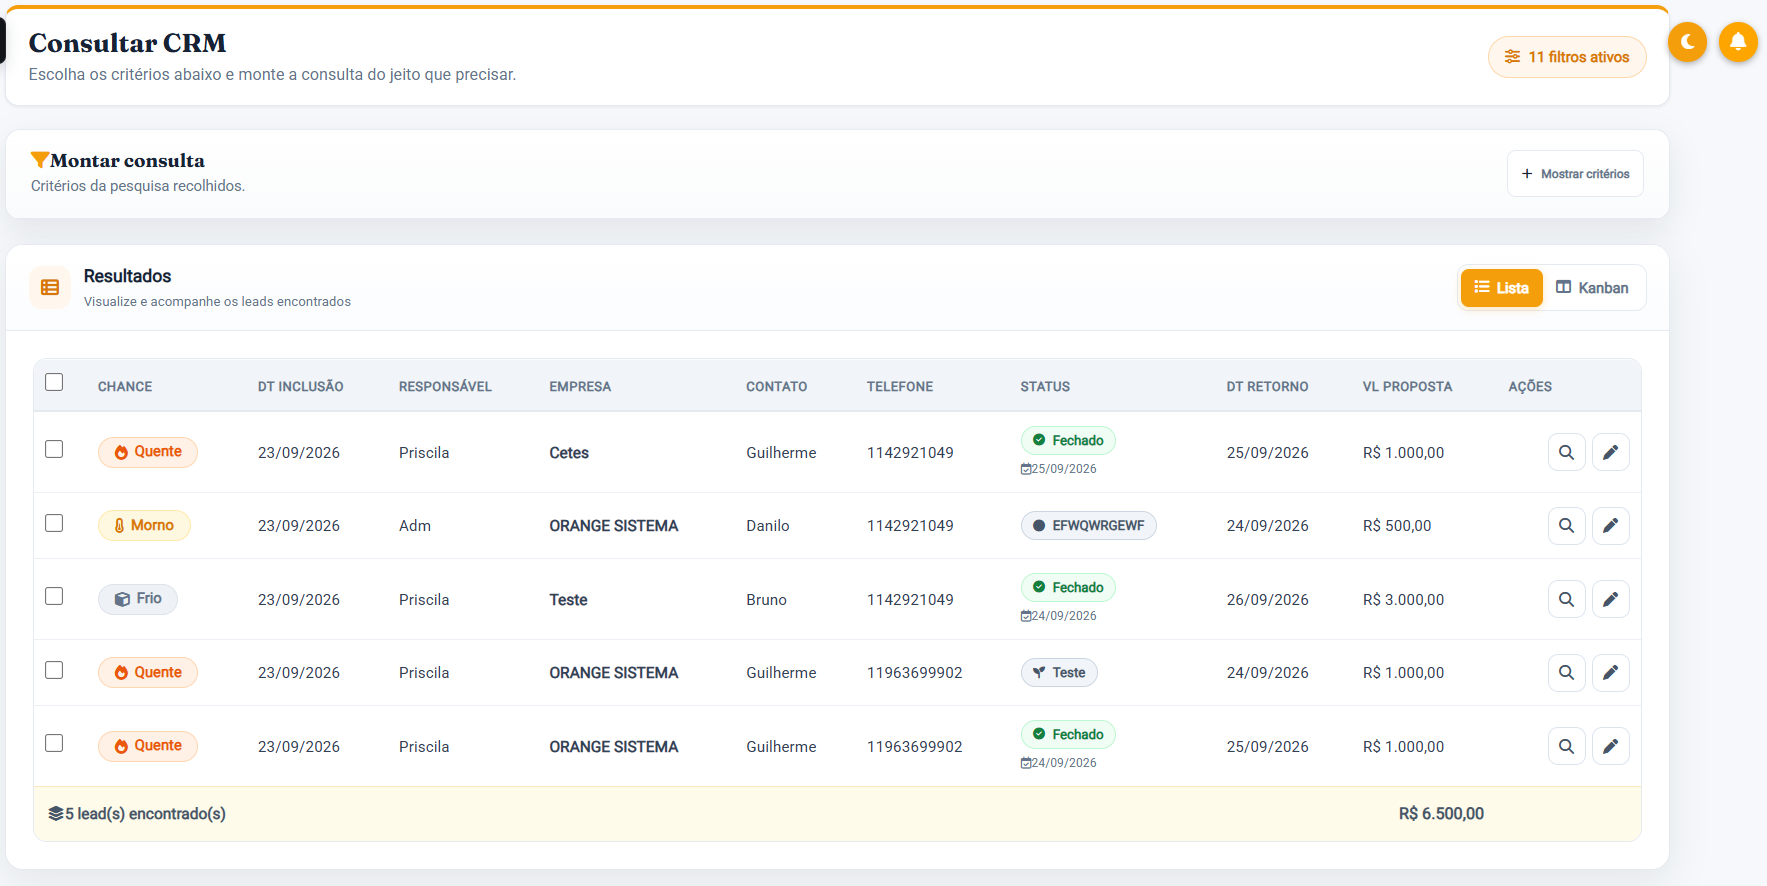Check the row with Teste status

click(x=54, y=670)
